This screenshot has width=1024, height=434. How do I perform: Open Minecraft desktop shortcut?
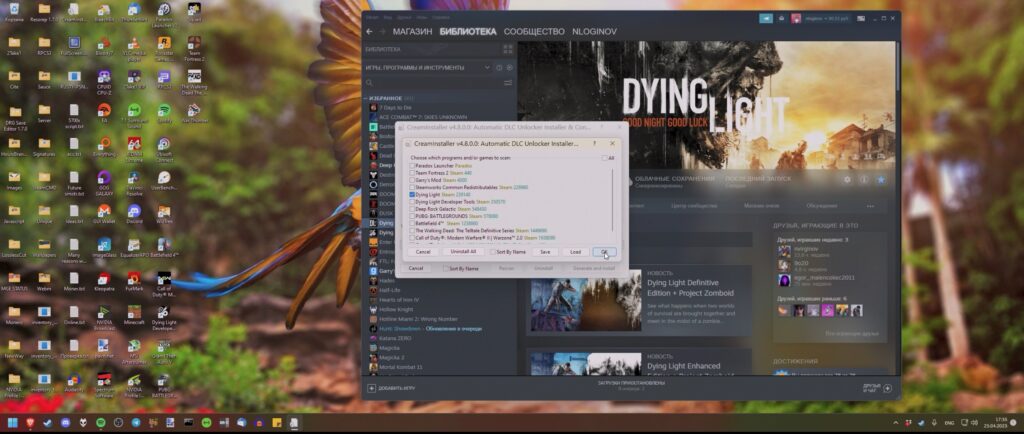(x=134, y=315)
